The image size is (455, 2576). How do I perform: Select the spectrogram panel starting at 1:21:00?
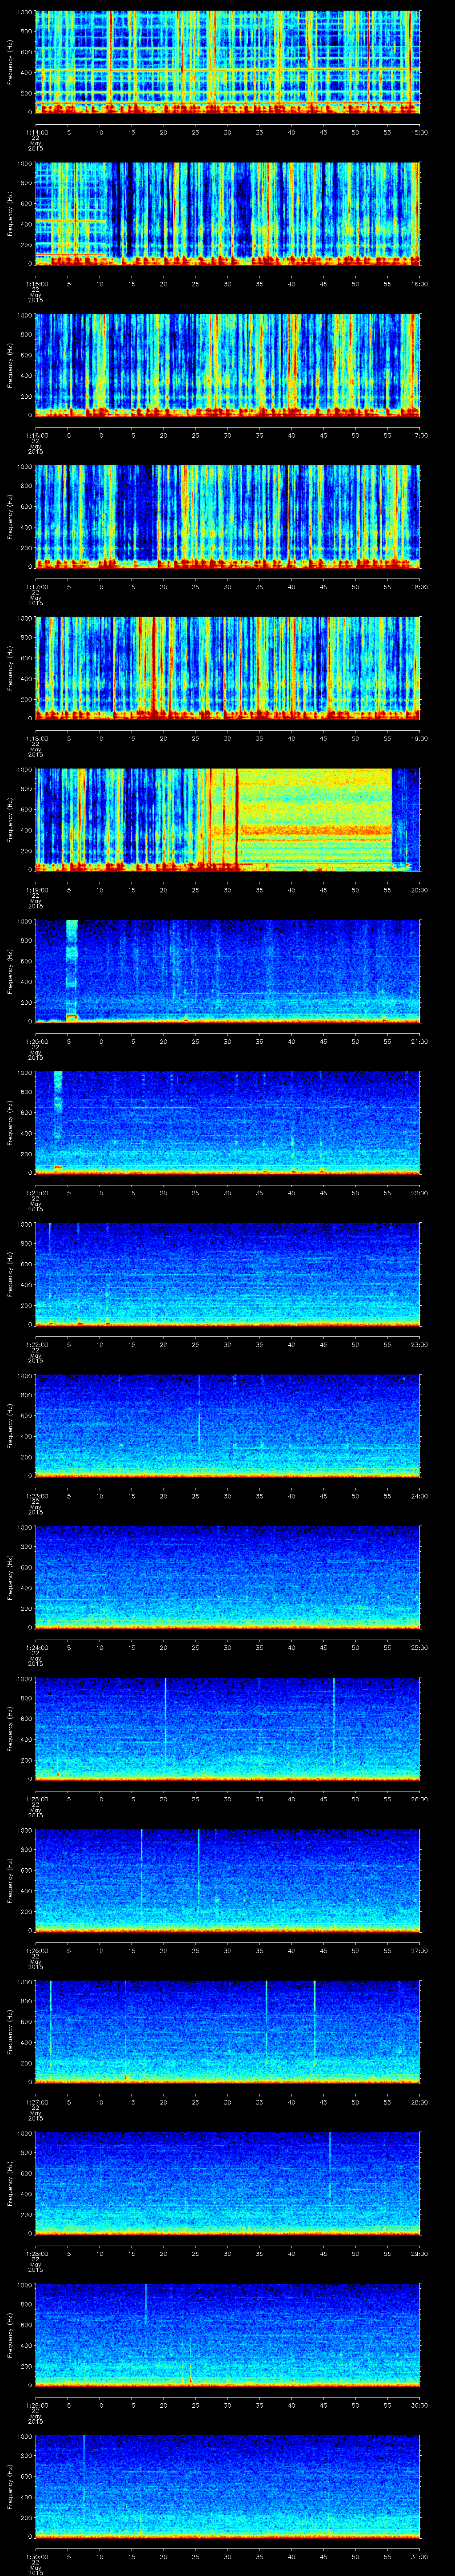pos(228,1123)
